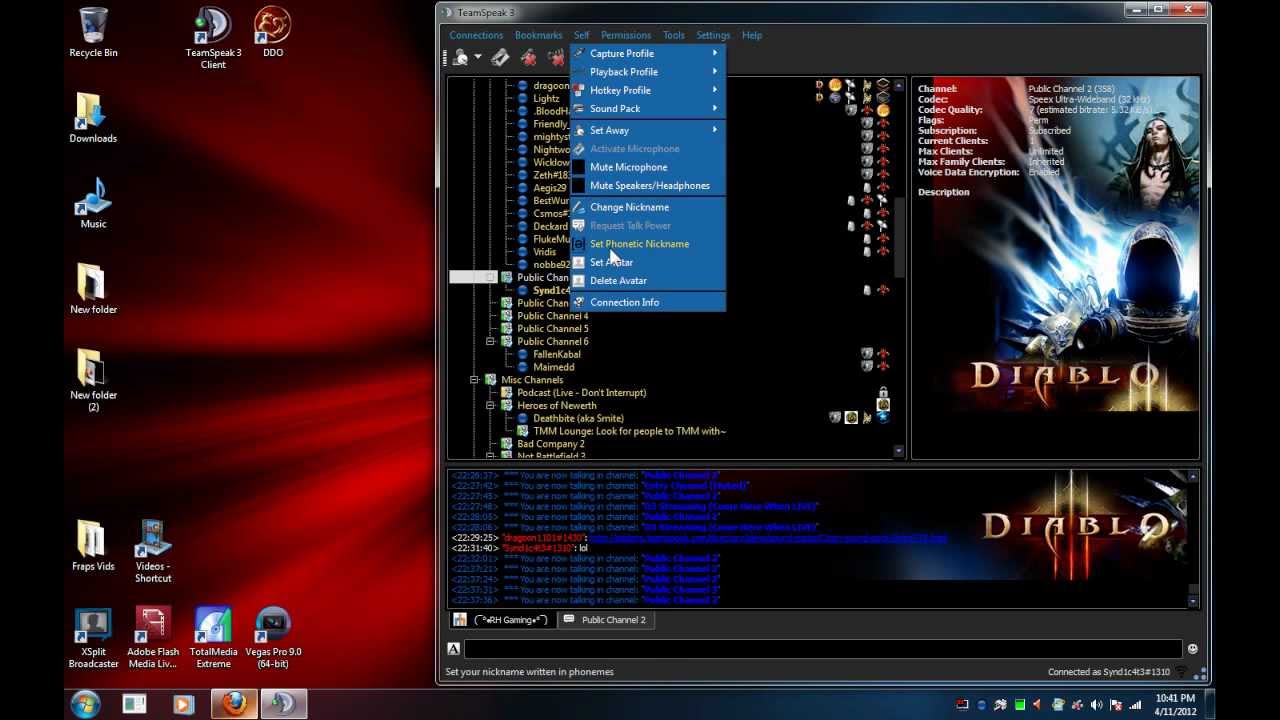1280x720 pixels.
Task: Open the hyperlink in dragoon1101 chat message
Action: (768, 538)
